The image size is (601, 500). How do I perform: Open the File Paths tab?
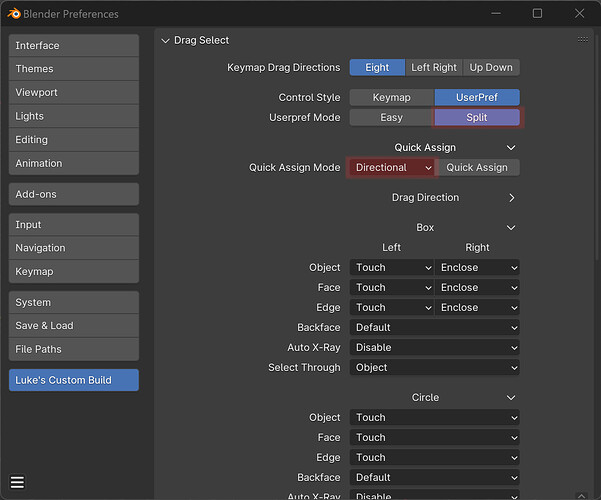click(x=74, y=349)
